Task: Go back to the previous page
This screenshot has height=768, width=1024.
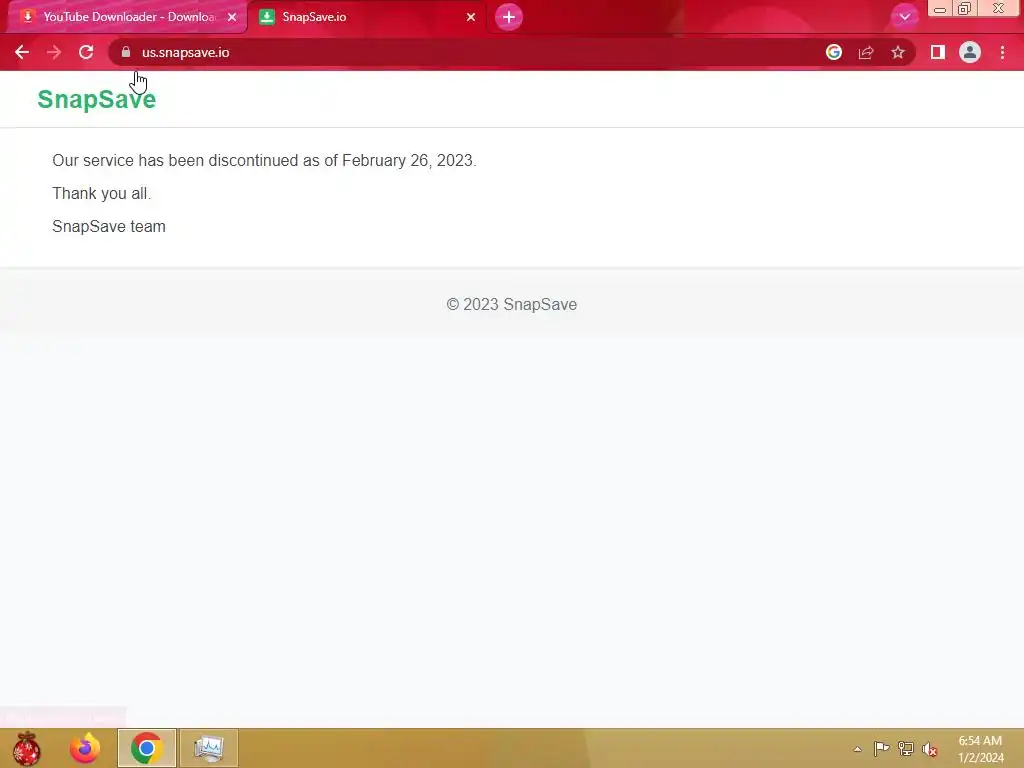Action: pyautogui.click(x=22, y=52)
